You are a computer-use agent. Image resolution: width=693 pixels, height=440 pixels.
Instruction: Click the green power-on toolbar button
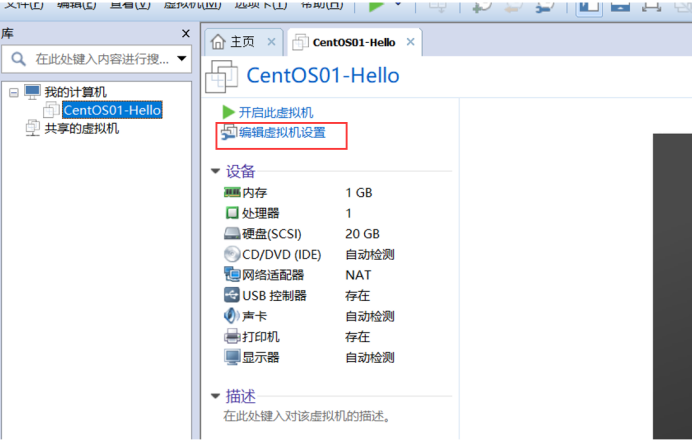[x=376, y=7]
